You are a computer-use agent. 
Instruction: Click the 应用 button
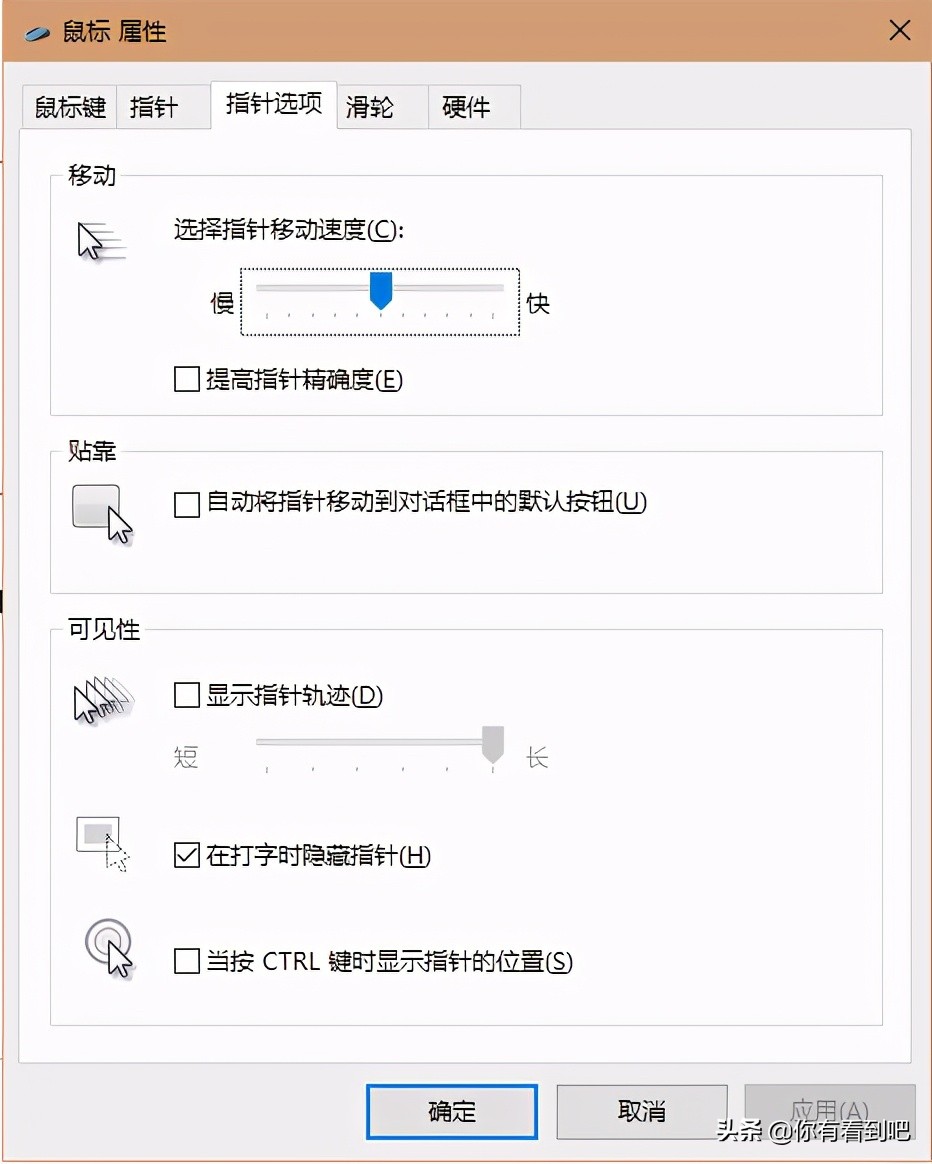click(830, 1111)
